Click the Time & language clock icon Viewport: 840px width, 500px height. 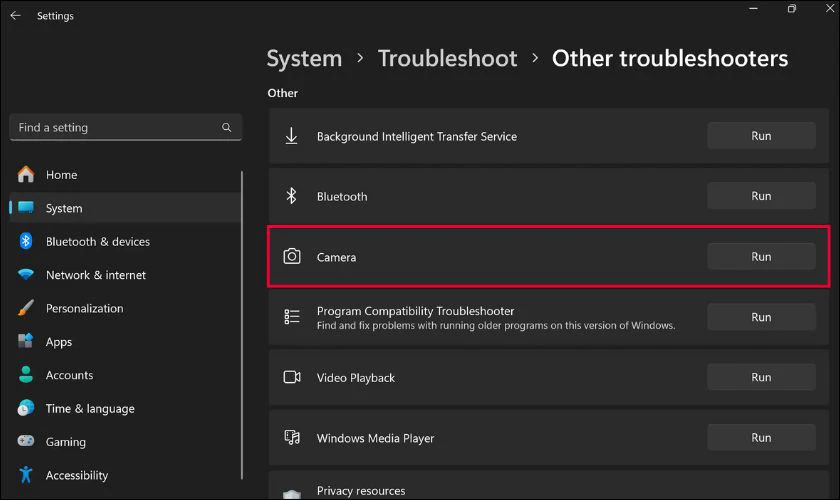(x=25, y=408)
